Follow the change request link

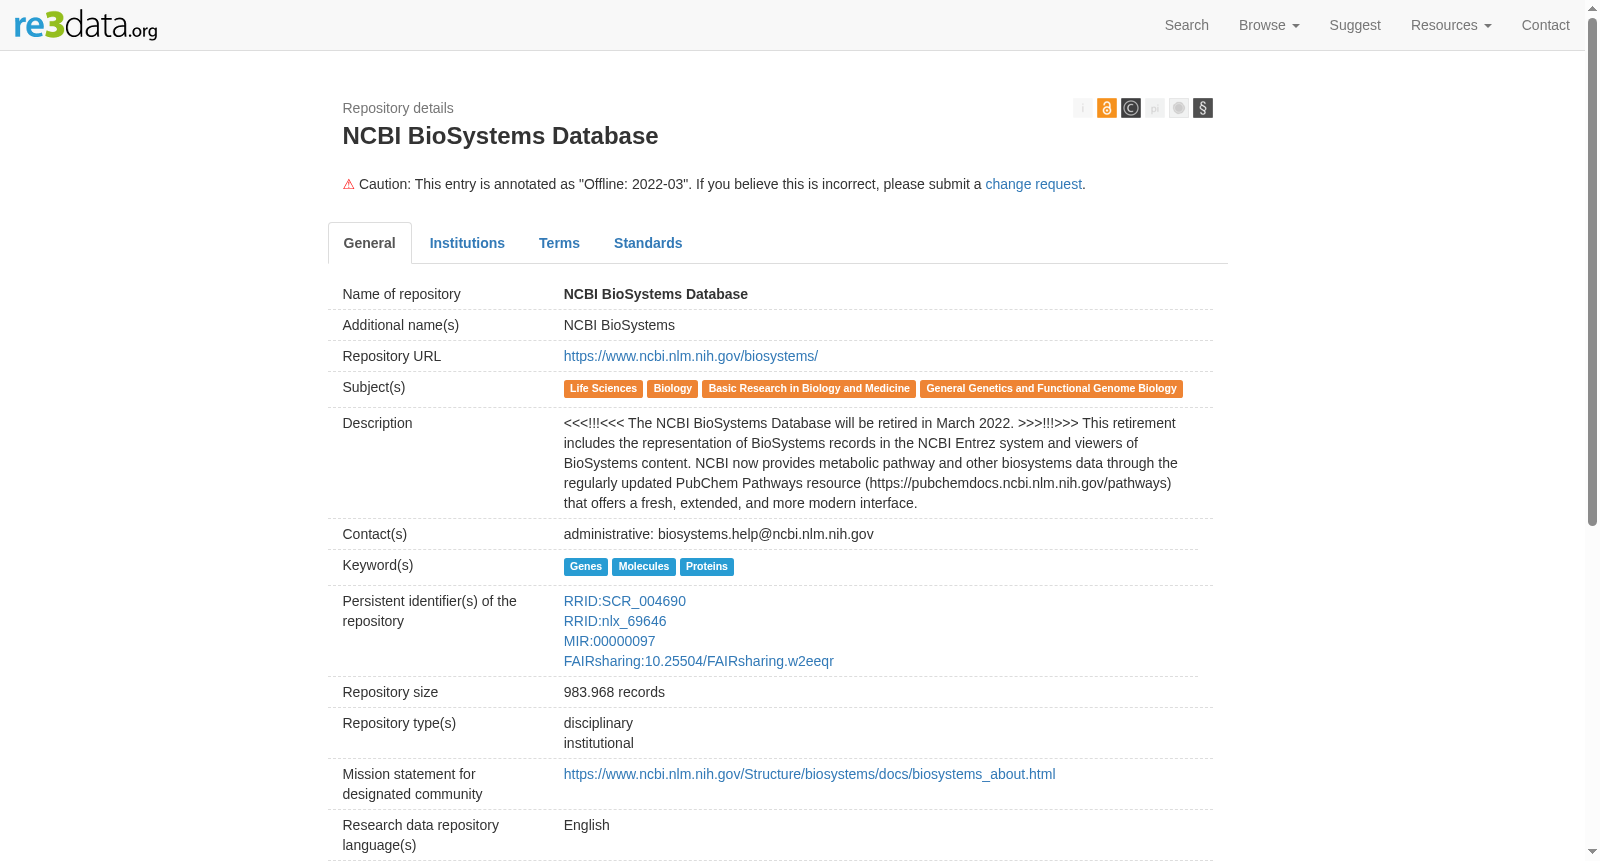point(1033,184)
